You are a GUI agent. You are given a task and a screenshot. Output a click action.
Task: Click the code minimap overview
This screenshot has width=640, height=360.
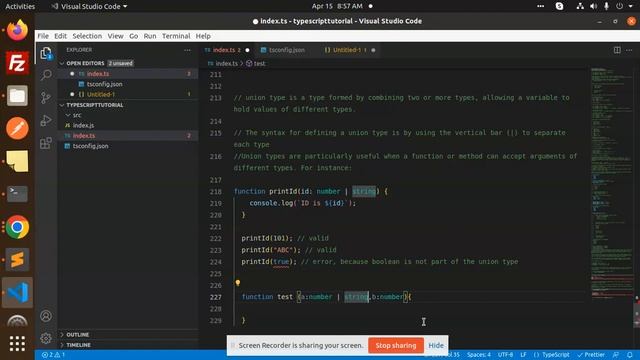coord(611,184)
